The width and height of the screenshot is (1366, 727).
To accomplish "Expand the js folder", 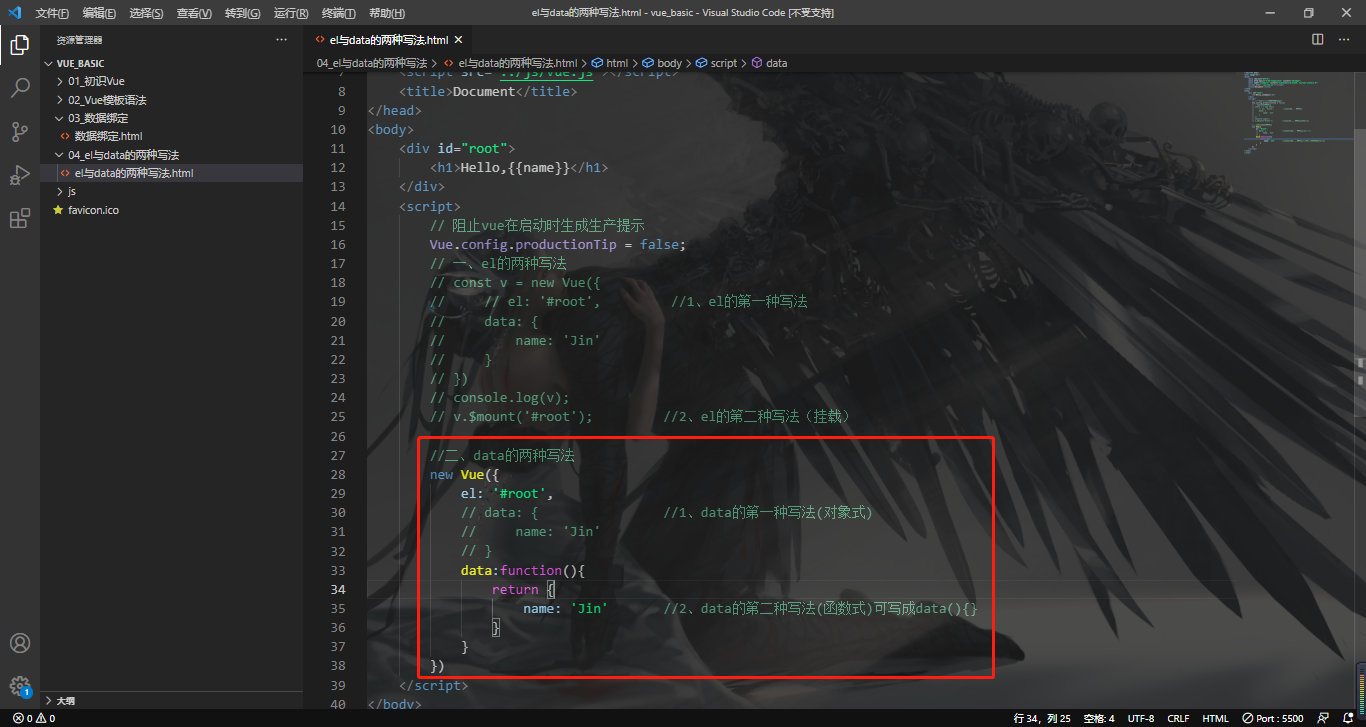I will click(x=171, y=191).
